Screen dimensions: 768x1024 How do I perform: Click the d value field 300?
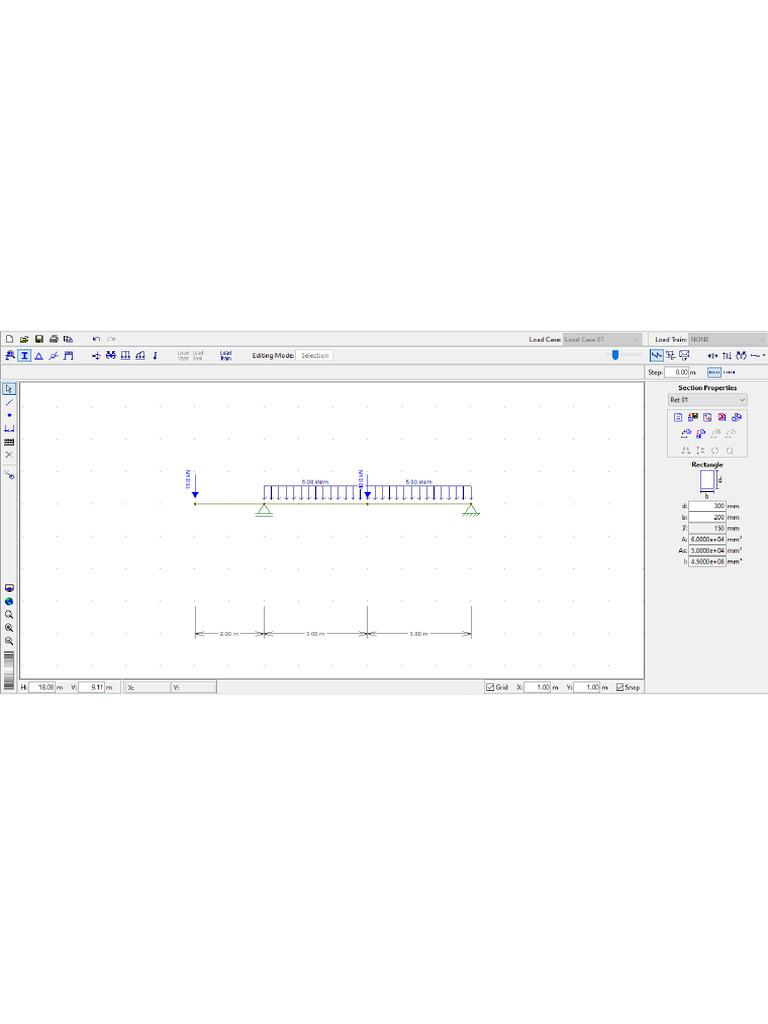pyautogui.click(x=707, y=506)
